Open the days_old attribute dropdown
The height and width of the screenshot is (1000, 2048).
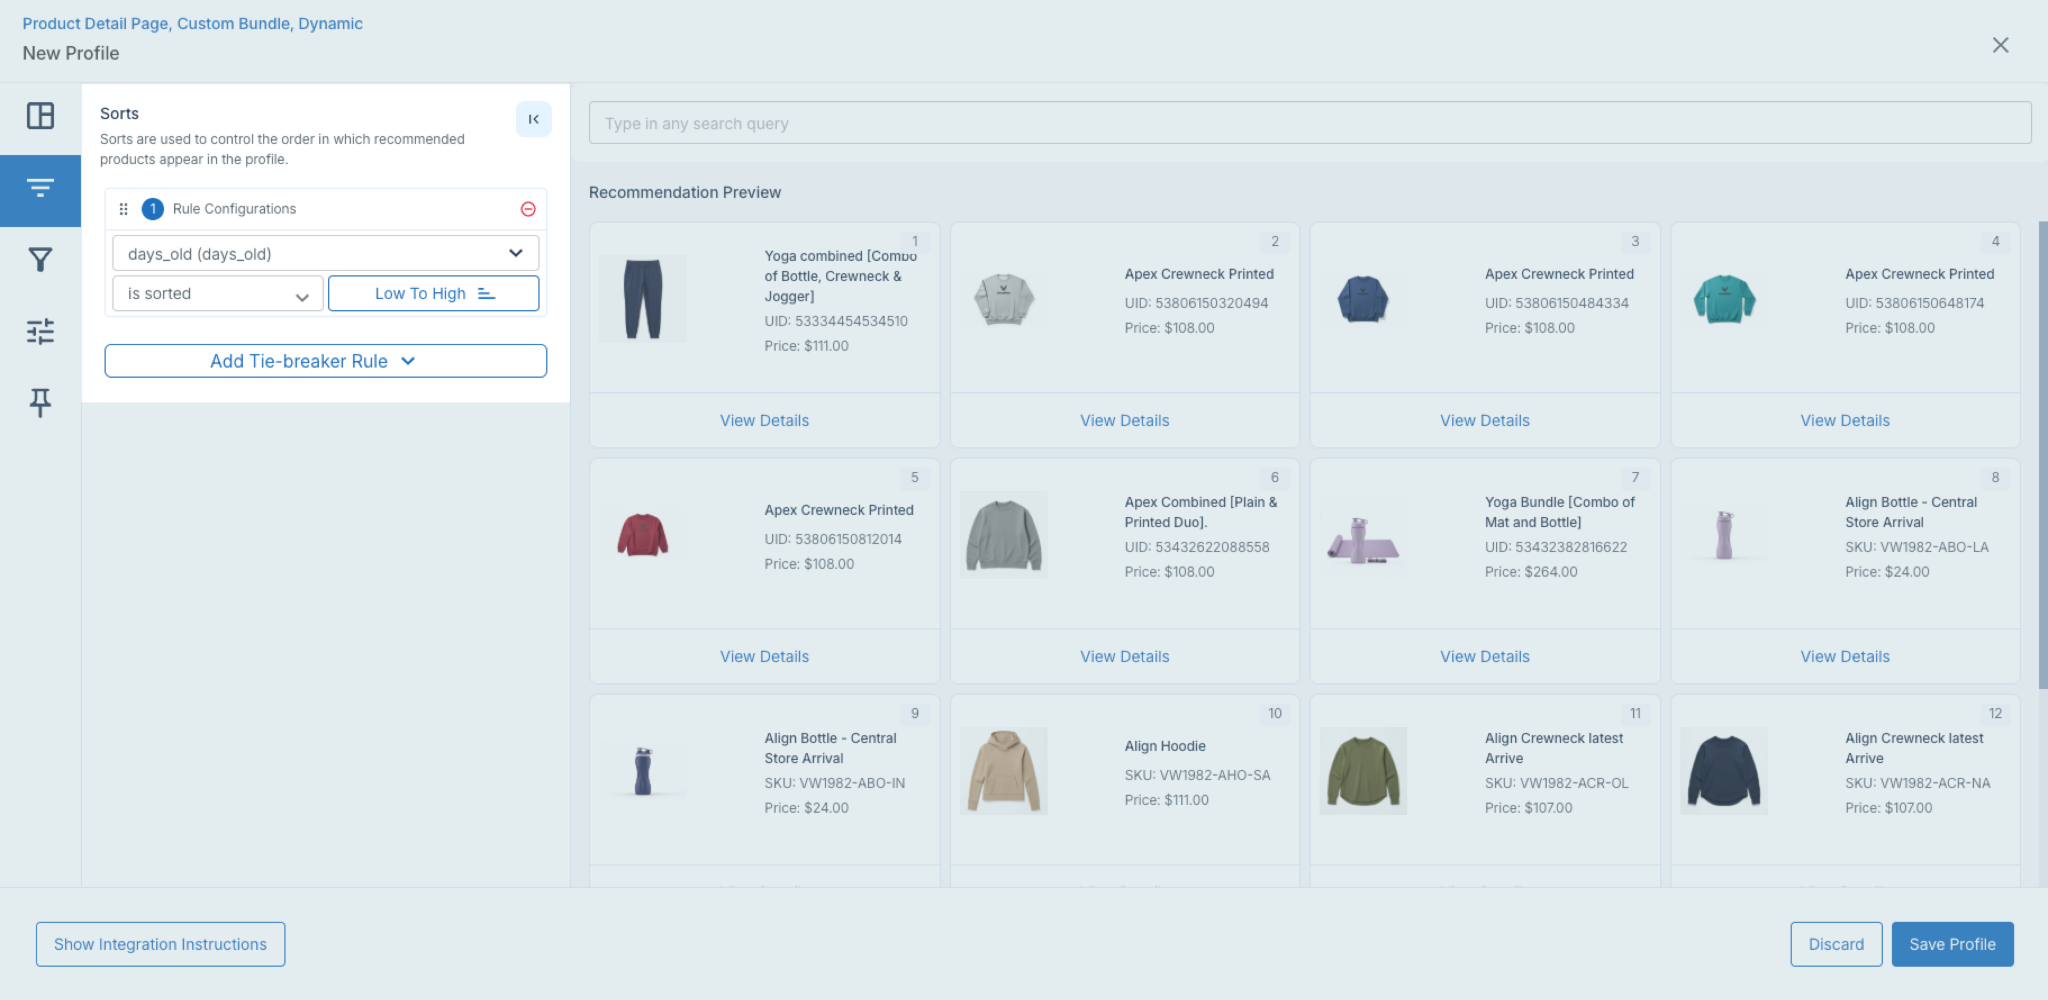(x=326, y=253)
